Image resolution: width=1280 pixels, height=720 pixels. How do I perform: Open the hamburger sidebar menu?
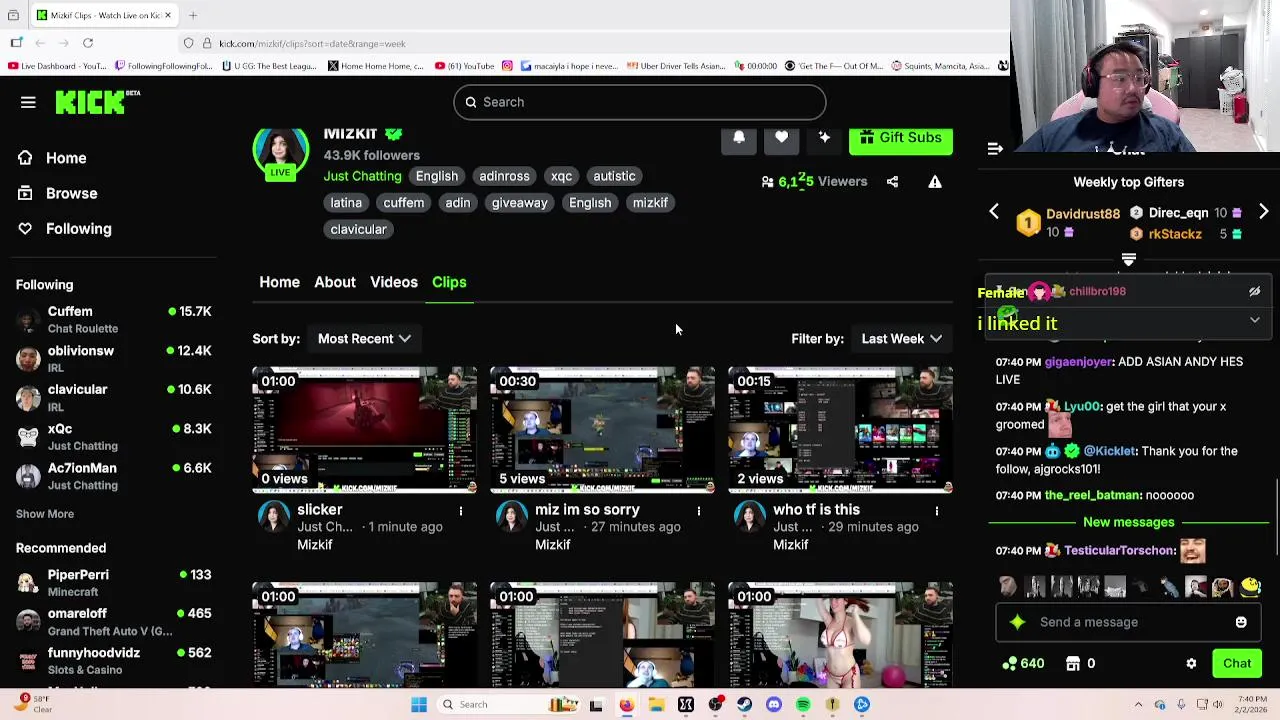click(x=28, y=102)
